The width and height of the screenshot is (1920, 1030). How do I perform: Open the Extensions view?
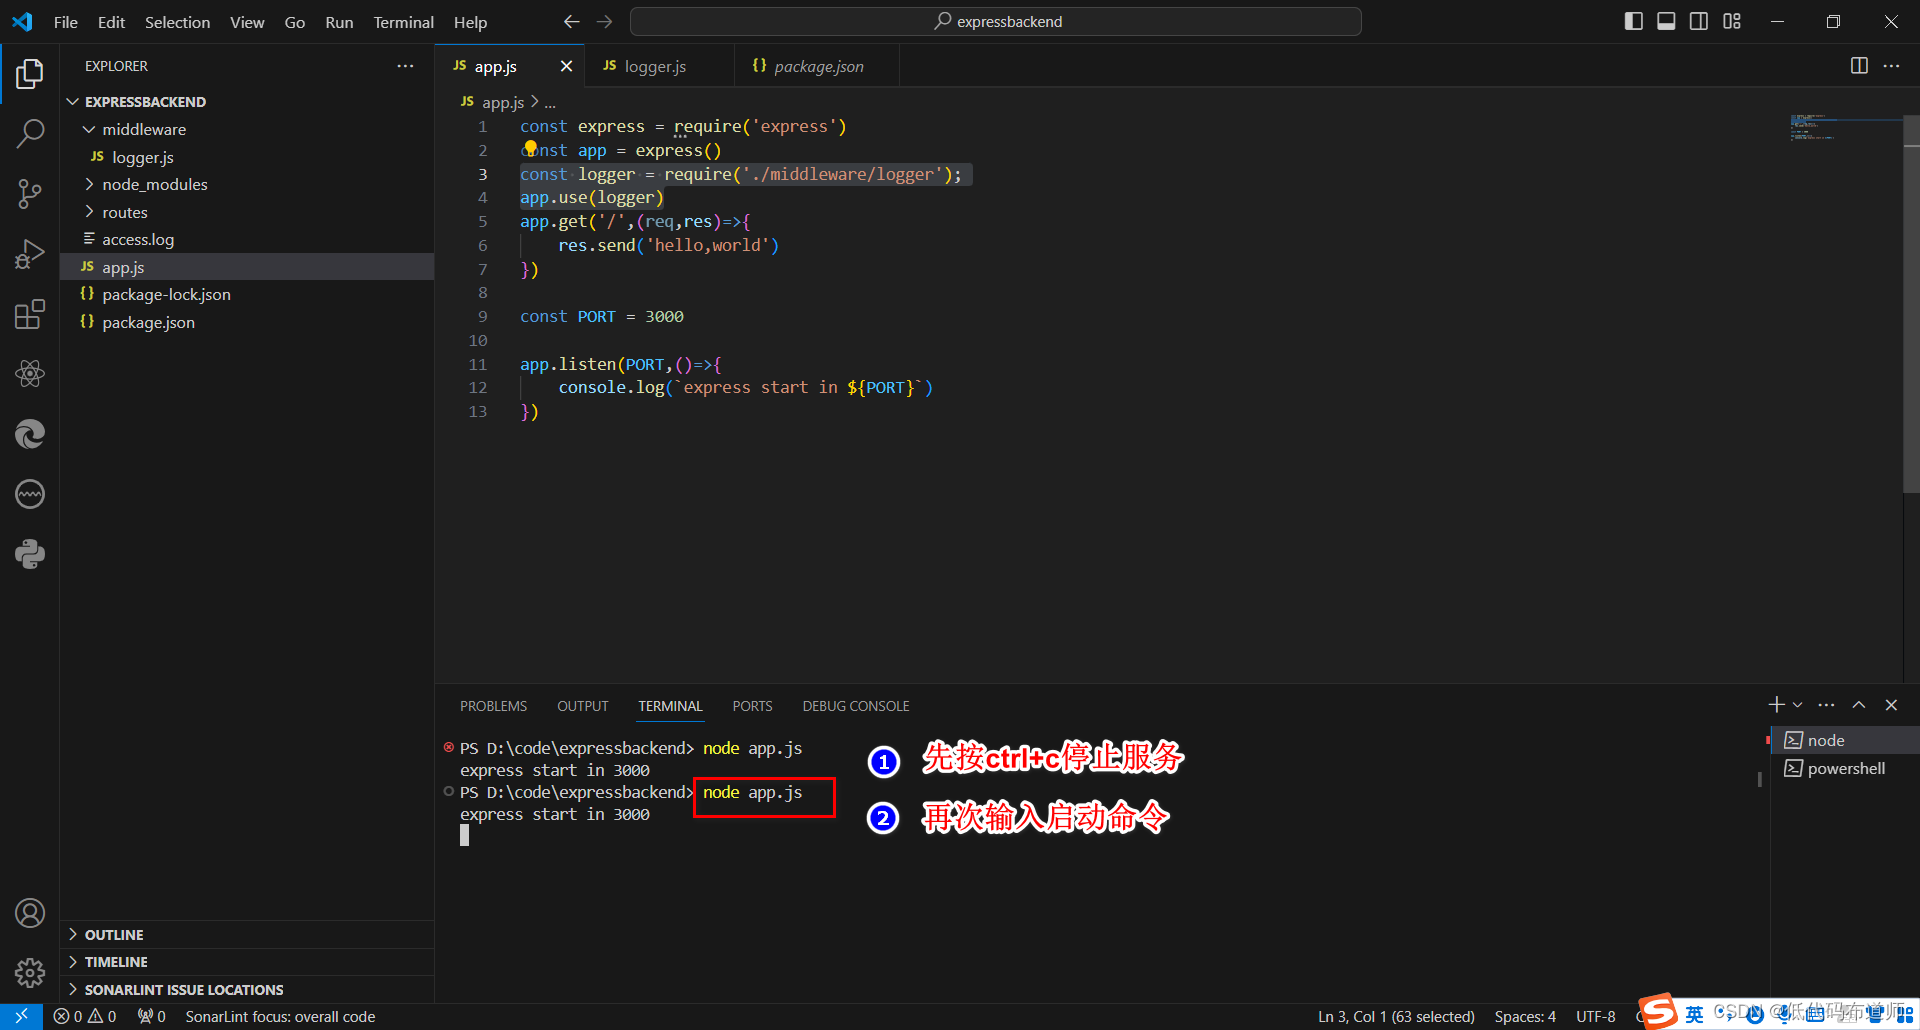30,314
